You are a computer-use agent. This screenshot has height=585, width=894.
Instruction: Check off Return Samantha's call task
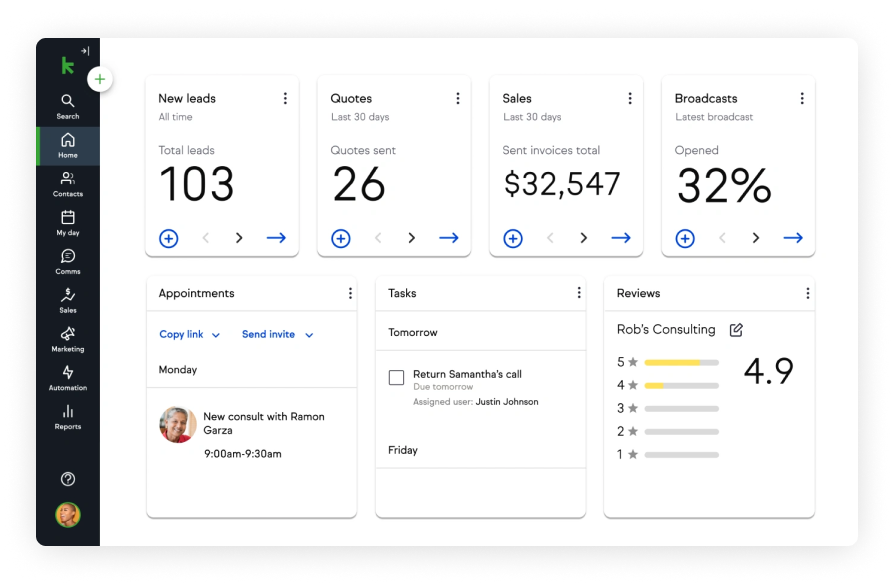click(395, 375)
